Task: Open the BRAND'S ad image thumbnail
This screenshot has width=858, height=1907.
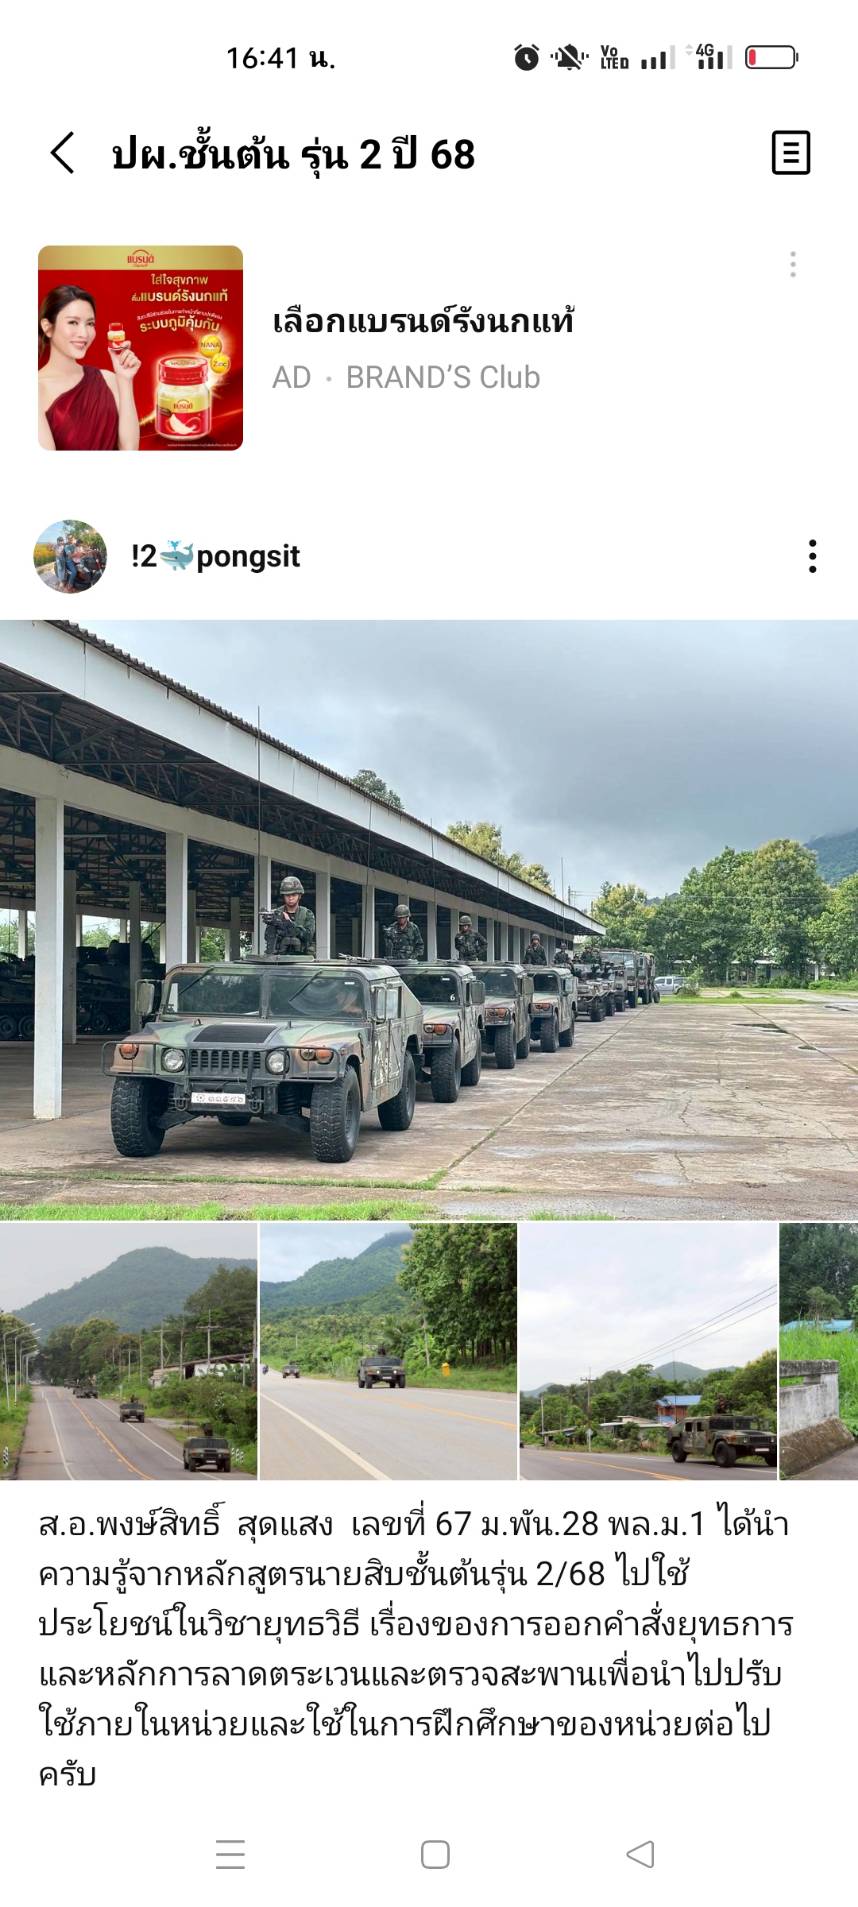Action: [x=140, y=348]
